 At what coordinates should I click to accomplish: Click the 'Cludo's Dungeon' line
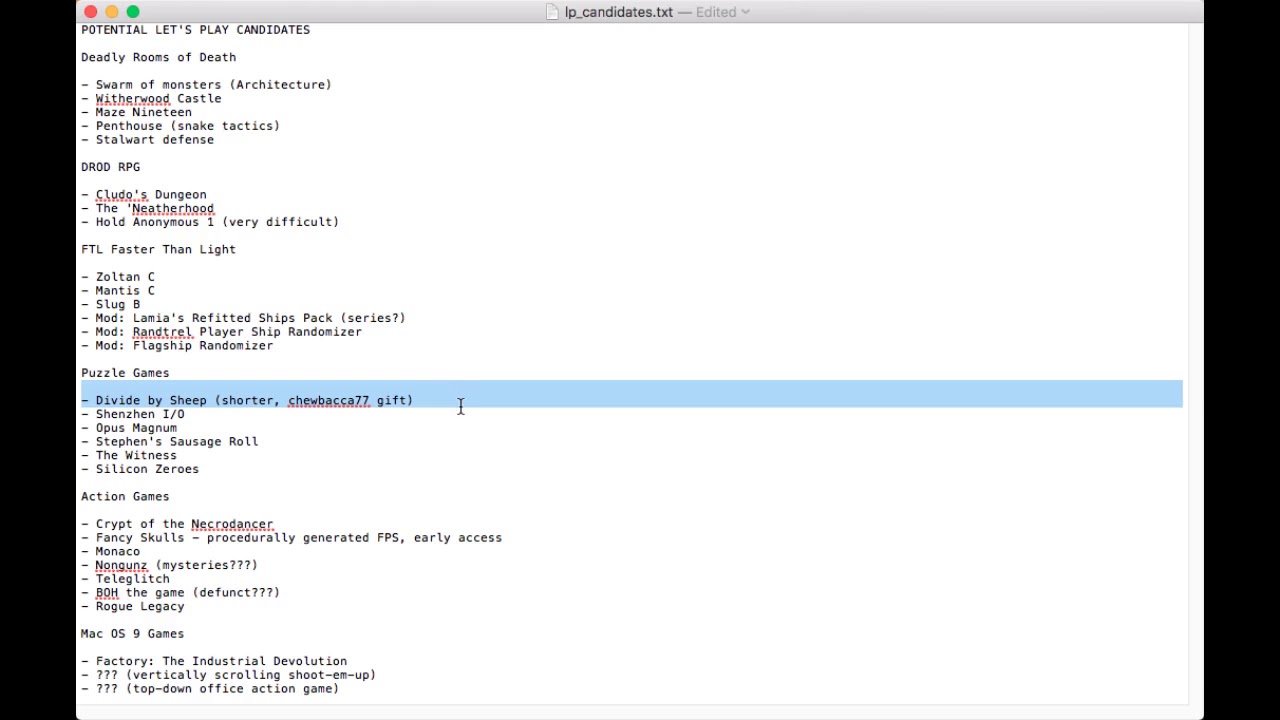(x=144, y=195)
